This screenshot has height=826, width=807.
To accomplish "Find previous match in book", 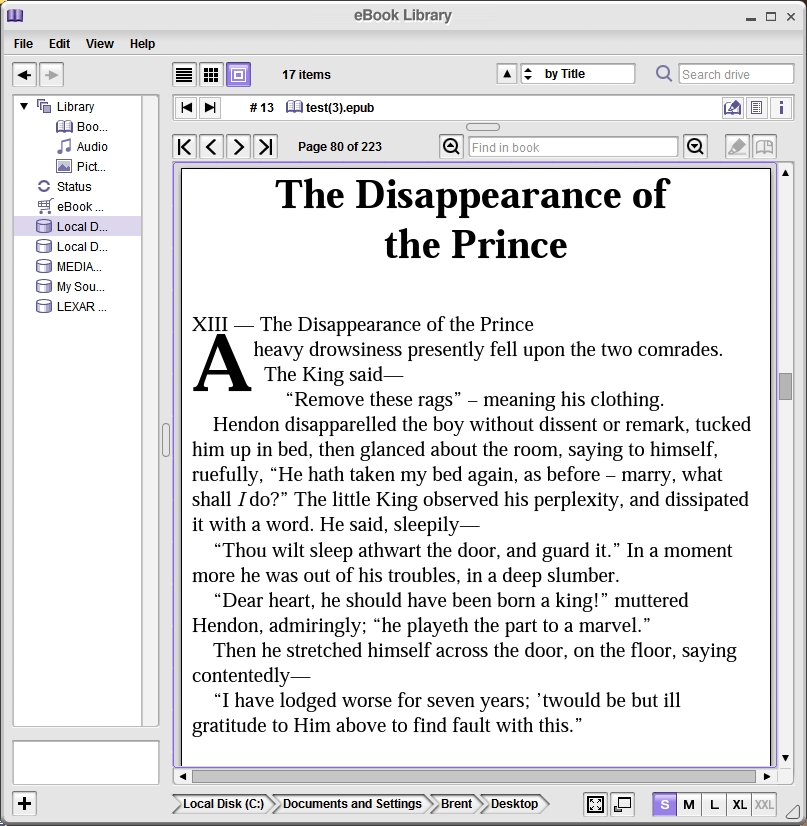I will pyautogui.click(x=451, y=146).
